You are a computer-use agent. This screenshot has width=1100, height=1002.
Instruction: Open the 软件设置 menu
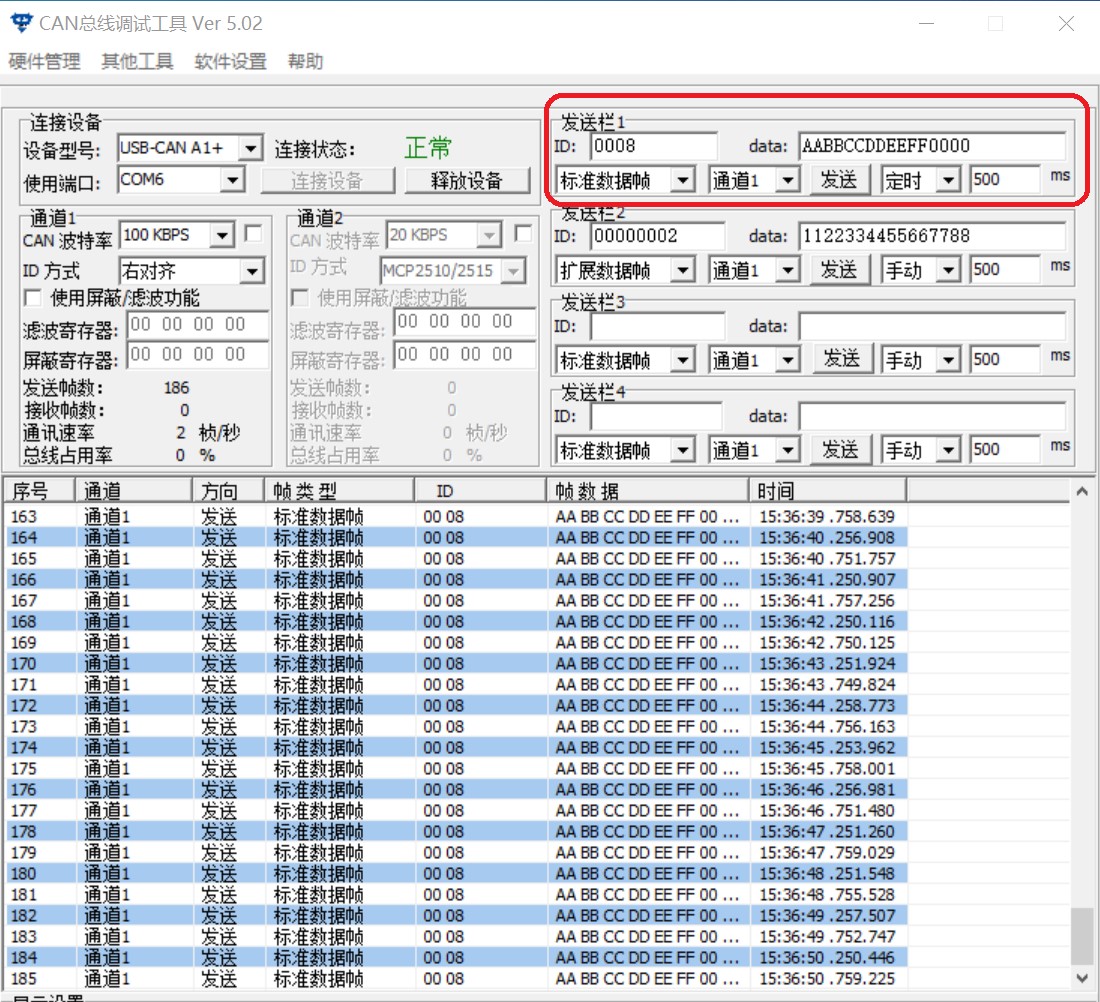point(230,62)
